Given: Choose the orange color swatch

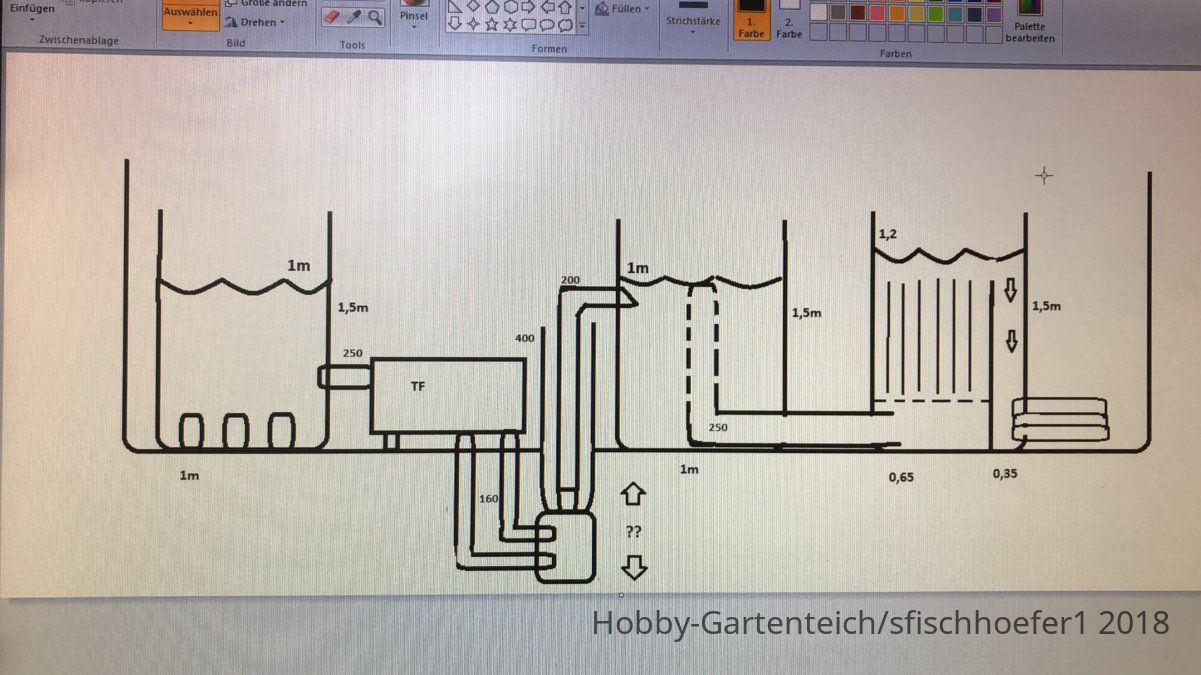Looking at the screenshot, I should click(896, 13).
